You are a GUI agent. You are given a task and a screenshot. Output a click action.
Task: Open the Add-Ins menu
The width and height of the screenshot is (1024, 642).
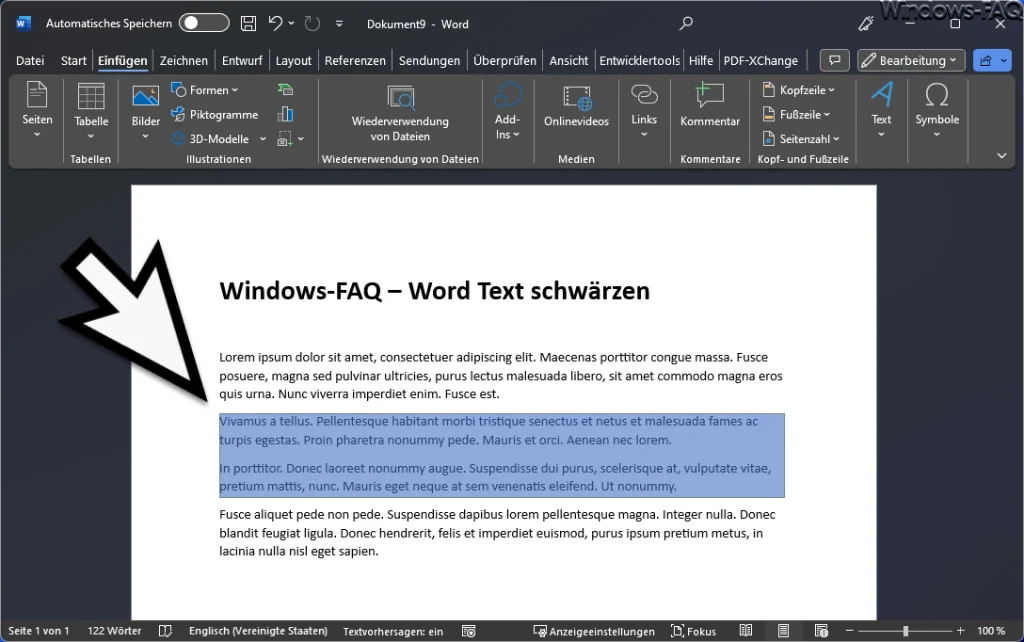click(507, 111)
